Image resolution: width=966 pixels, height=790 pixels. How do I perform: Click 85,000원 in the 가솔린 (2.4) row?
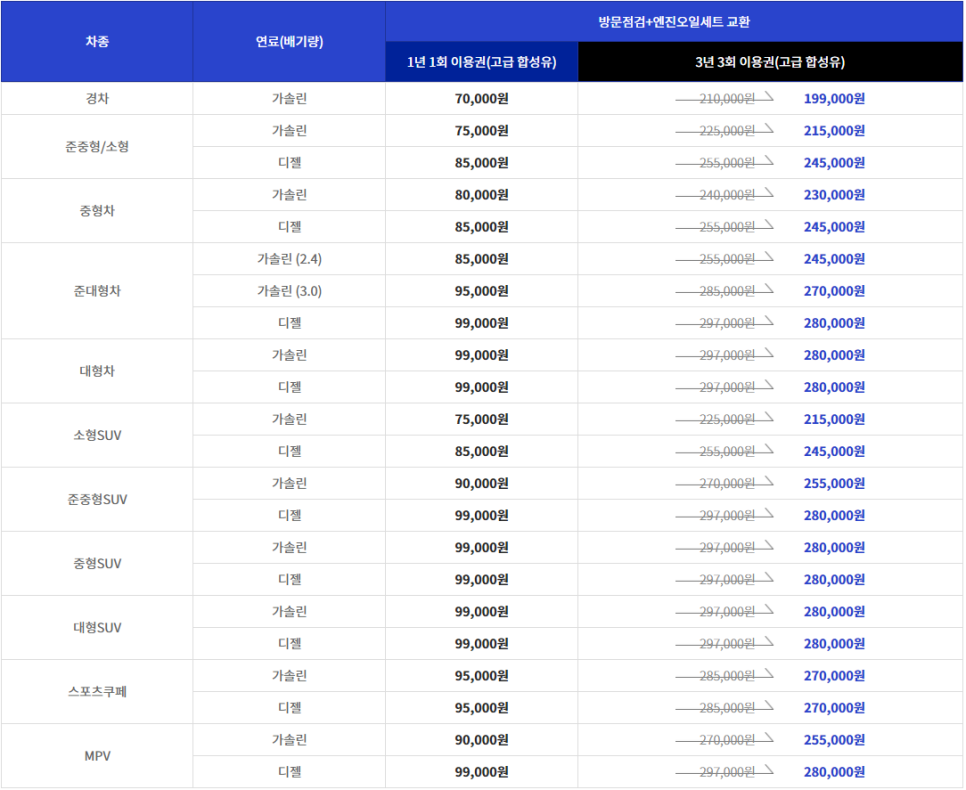pos(482,259)
